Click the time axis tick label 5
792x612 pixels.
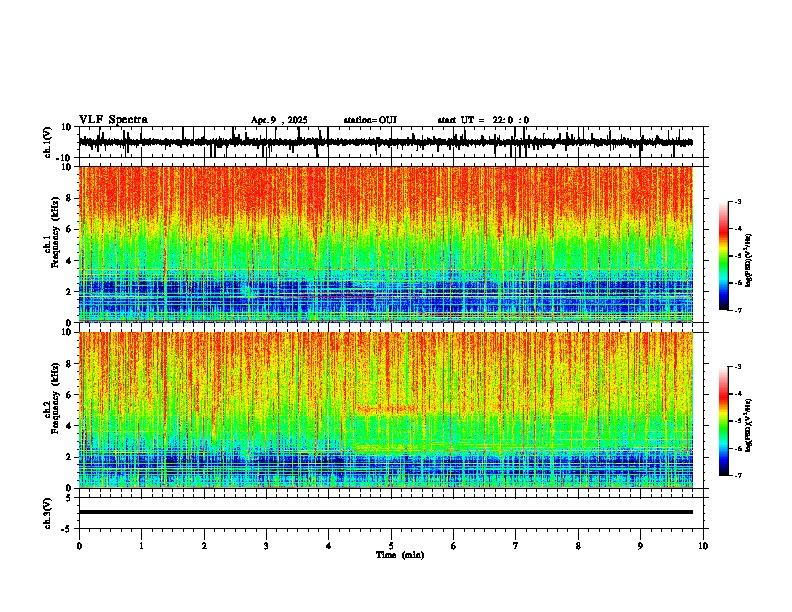[x=391, y=546]
